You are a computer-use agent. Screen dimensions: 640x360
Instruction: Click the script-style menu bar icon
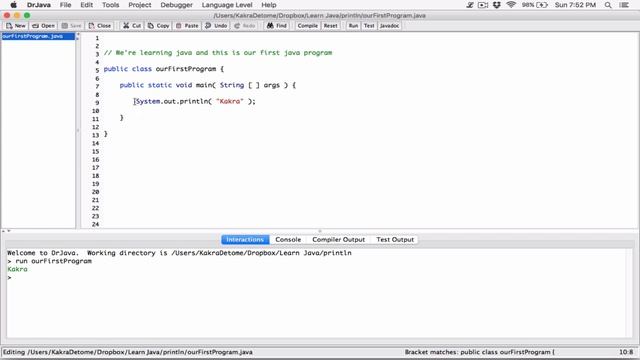click(x=470, y=5)
